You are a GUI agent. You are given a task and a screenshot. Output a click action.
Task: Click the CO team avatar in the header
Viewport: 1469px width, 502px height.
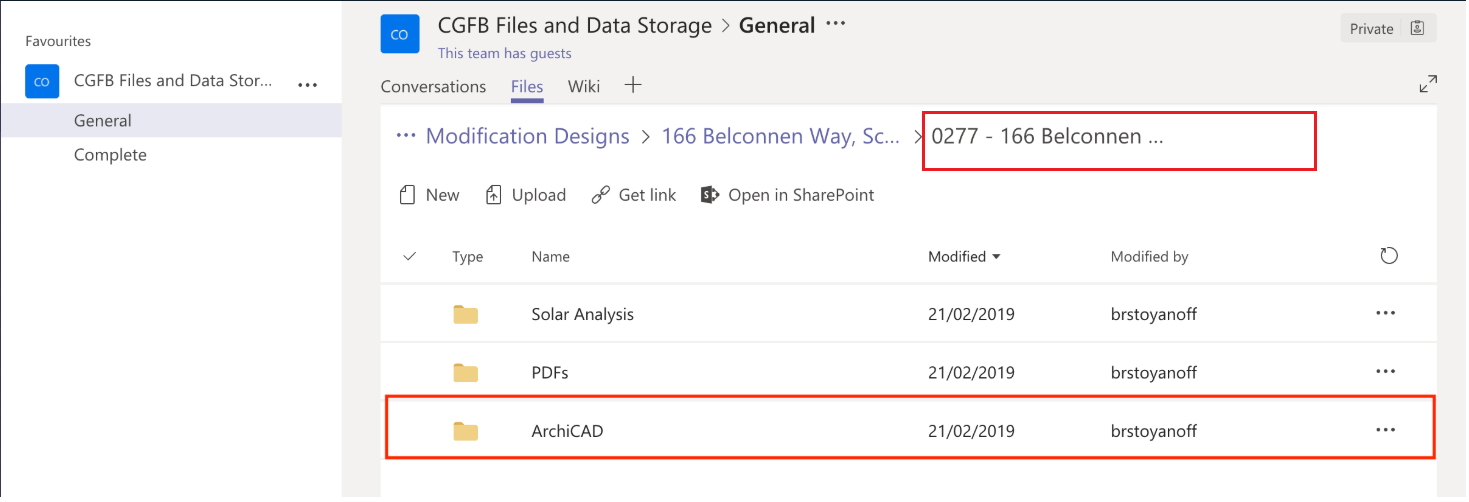(400, 34)
